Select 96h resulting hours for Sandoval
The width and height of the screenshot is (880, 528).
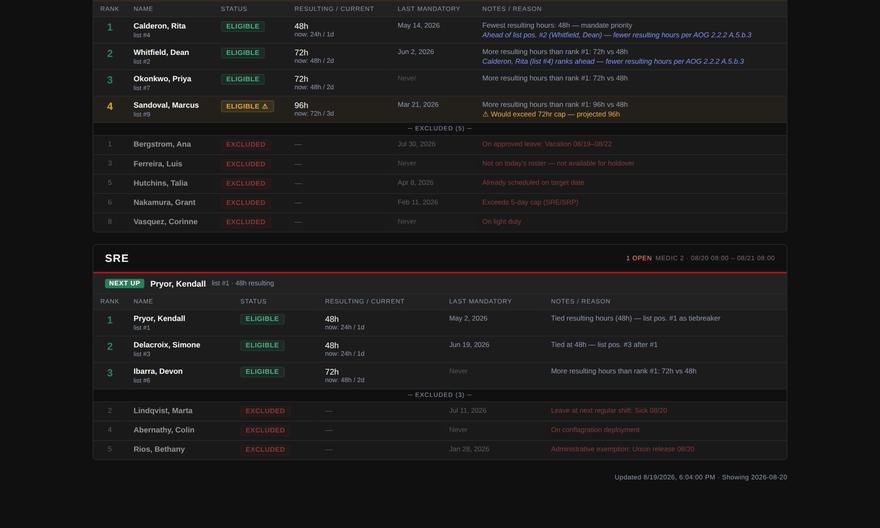pyautogui.click(x=301, y=105)
